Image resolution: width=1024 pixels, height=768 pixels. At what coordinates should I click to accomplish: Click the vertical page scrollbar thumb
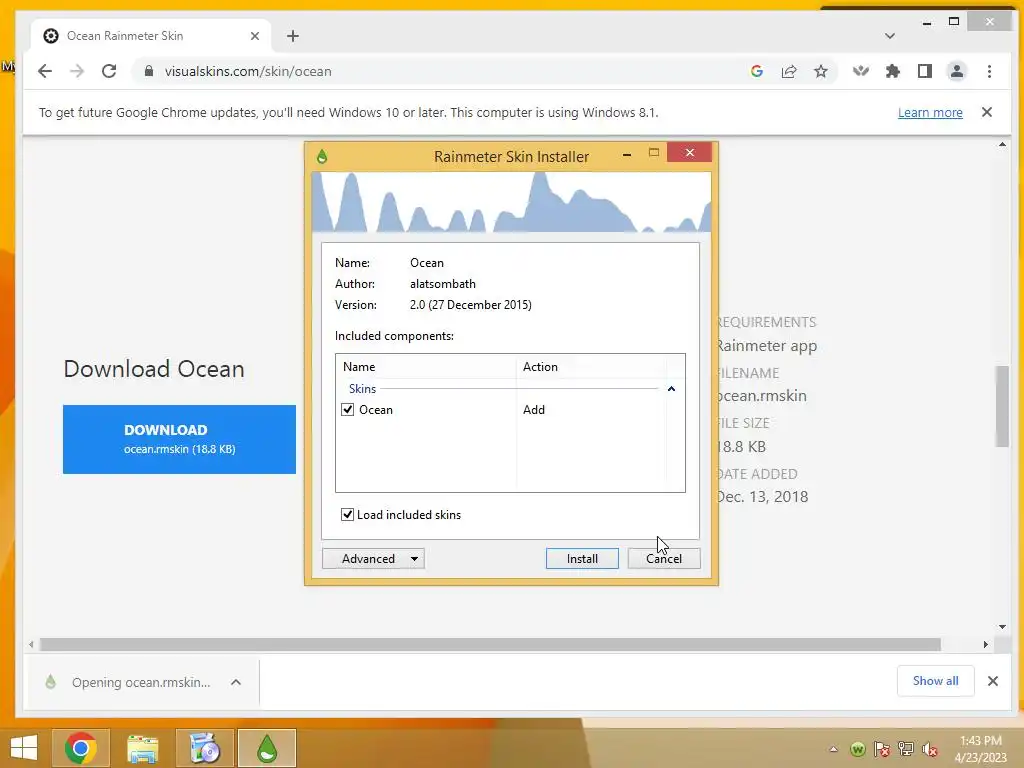tap(1002, 406)
